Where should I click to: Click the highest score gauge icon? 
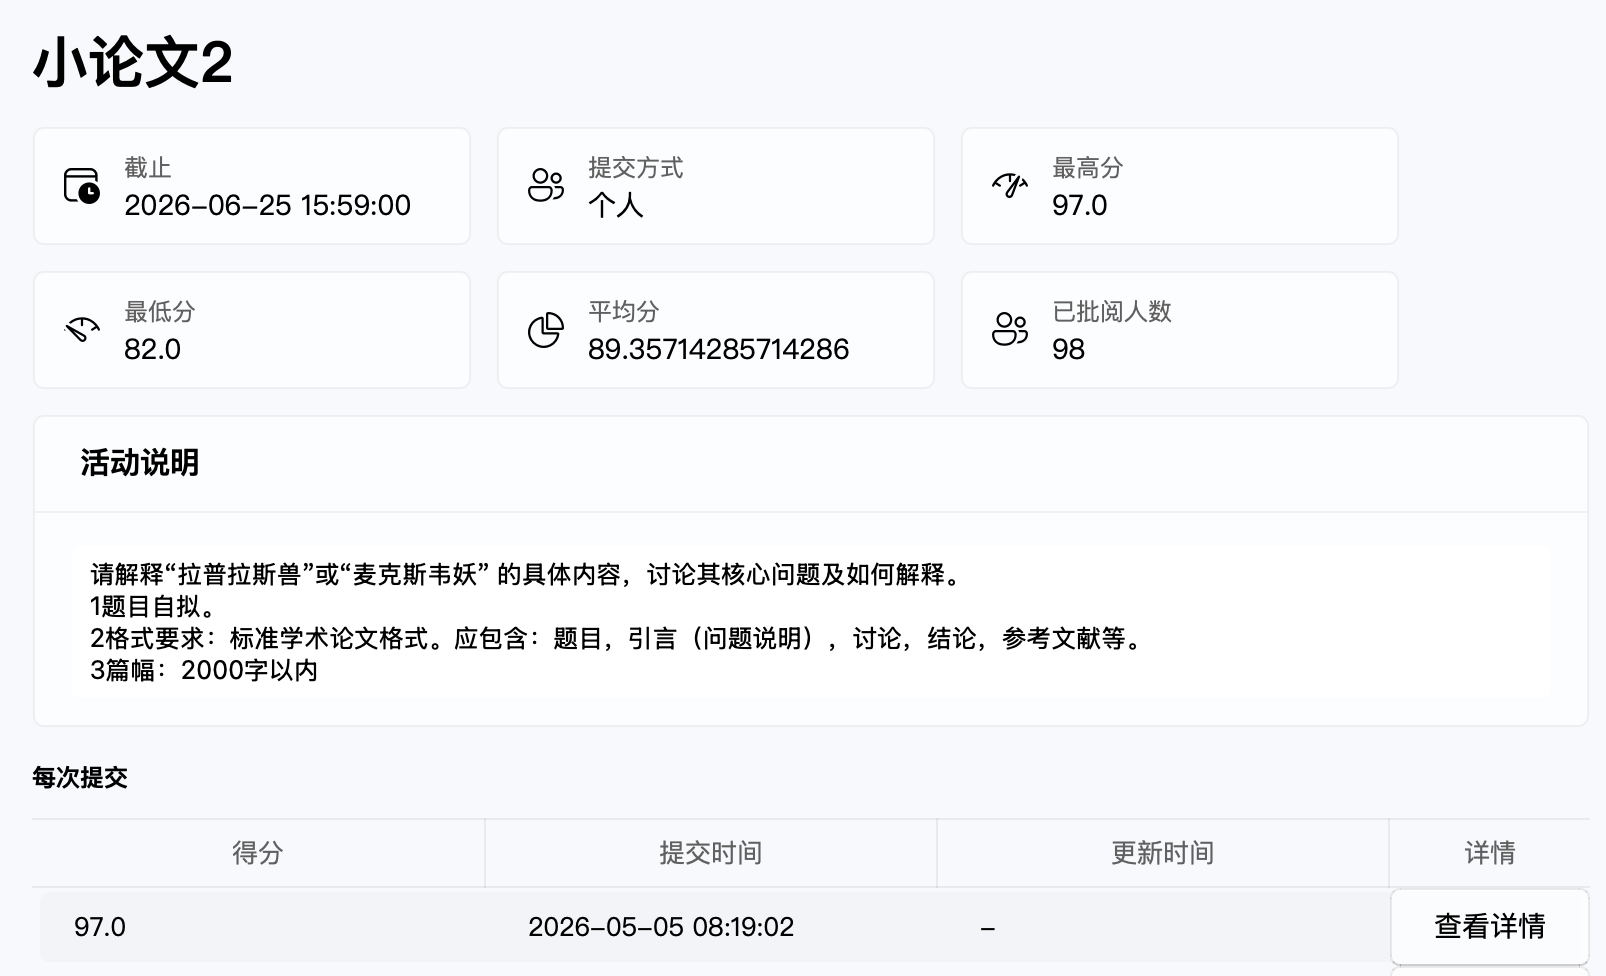(1010, 186)
